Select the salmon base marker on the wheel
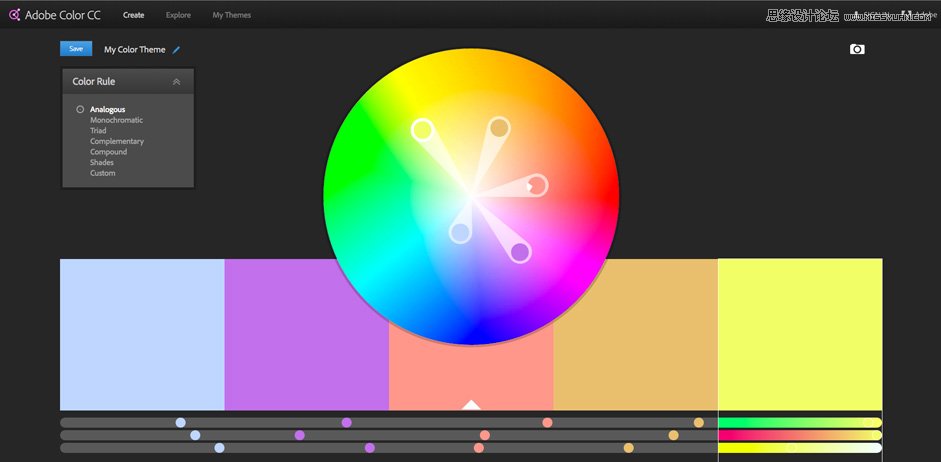This screenshot has width=941, height=462. 537,185
